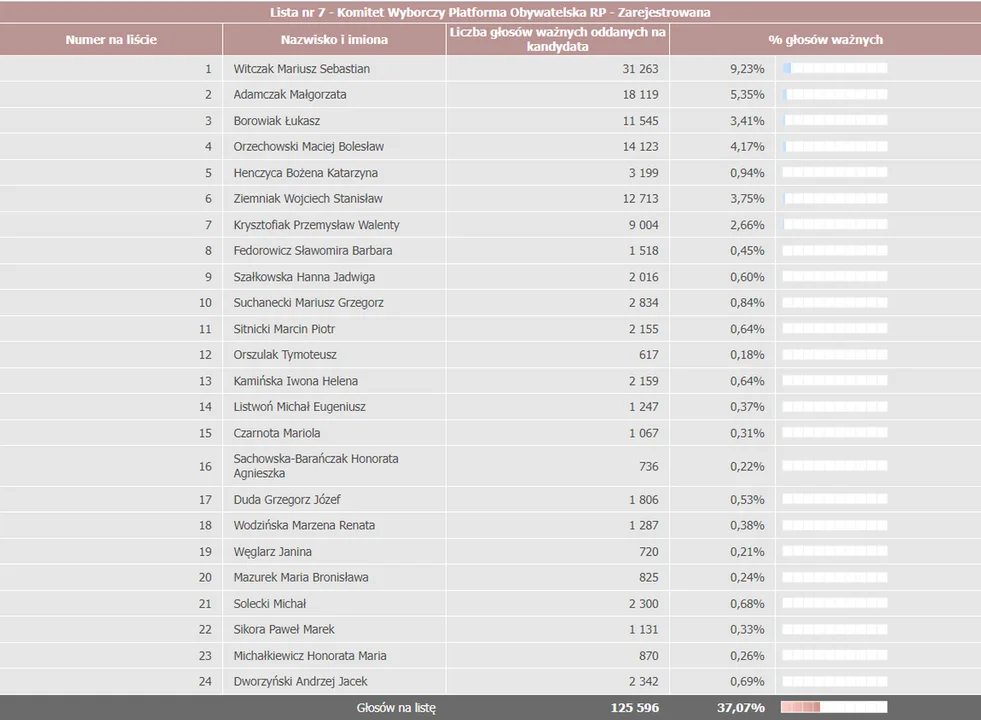981x720 pixels.
Task: Click the percentage 2,66%
Action: click(x=747, y=225)
